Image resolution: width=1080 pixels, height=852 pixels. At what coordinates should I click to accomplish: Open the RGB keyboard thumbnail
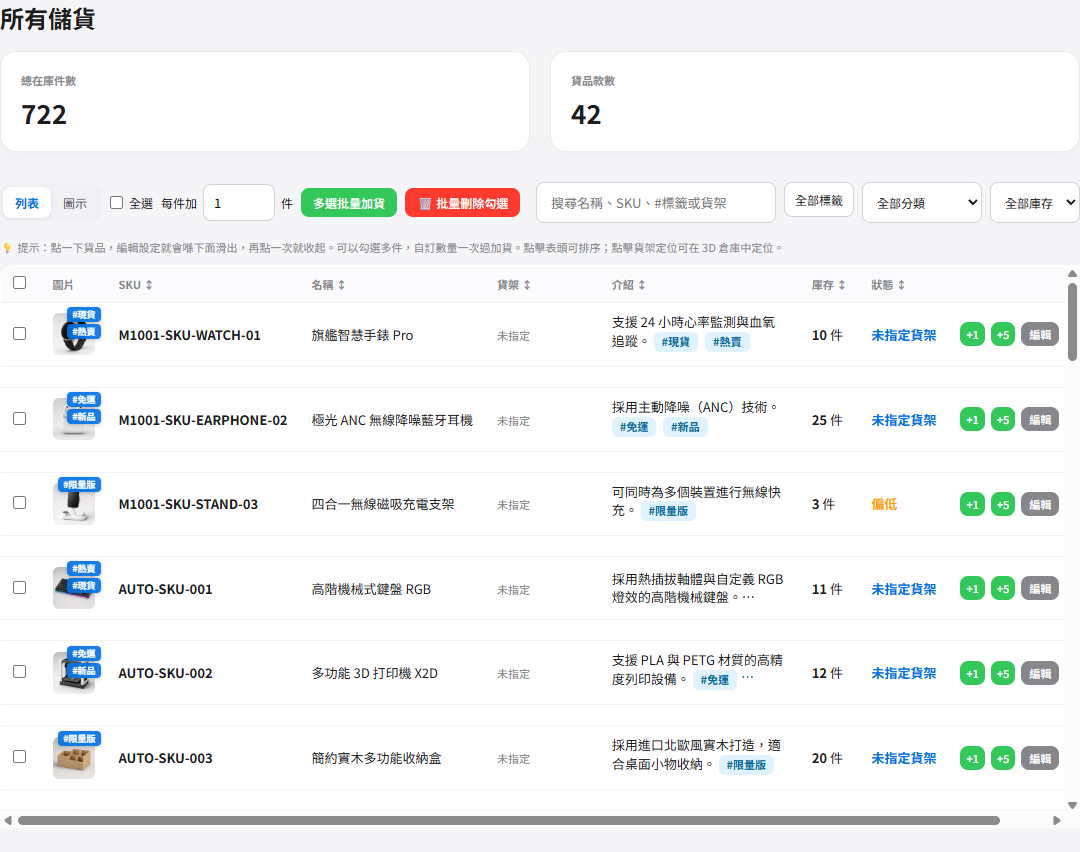tap(74, 588)
